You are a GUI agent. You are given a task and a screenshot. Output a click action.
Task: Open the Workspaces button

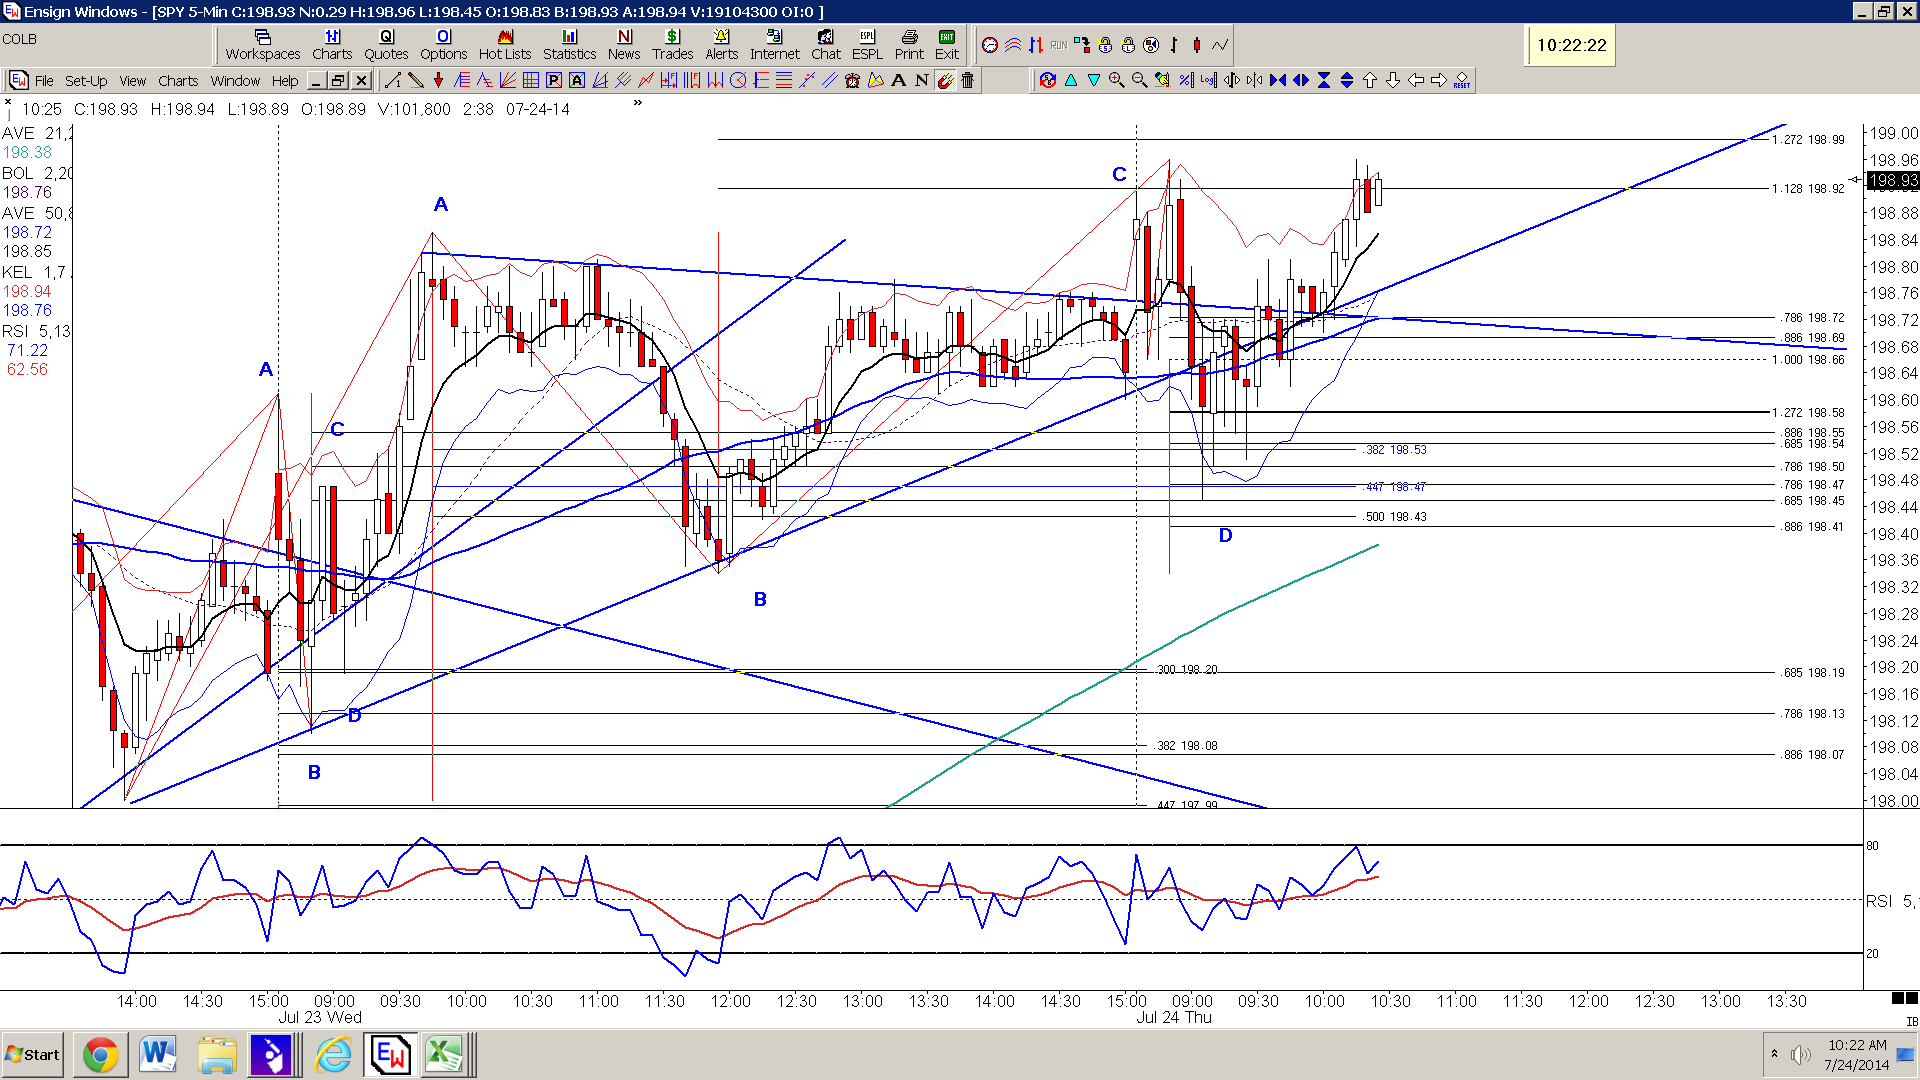(x=263, y=45)
